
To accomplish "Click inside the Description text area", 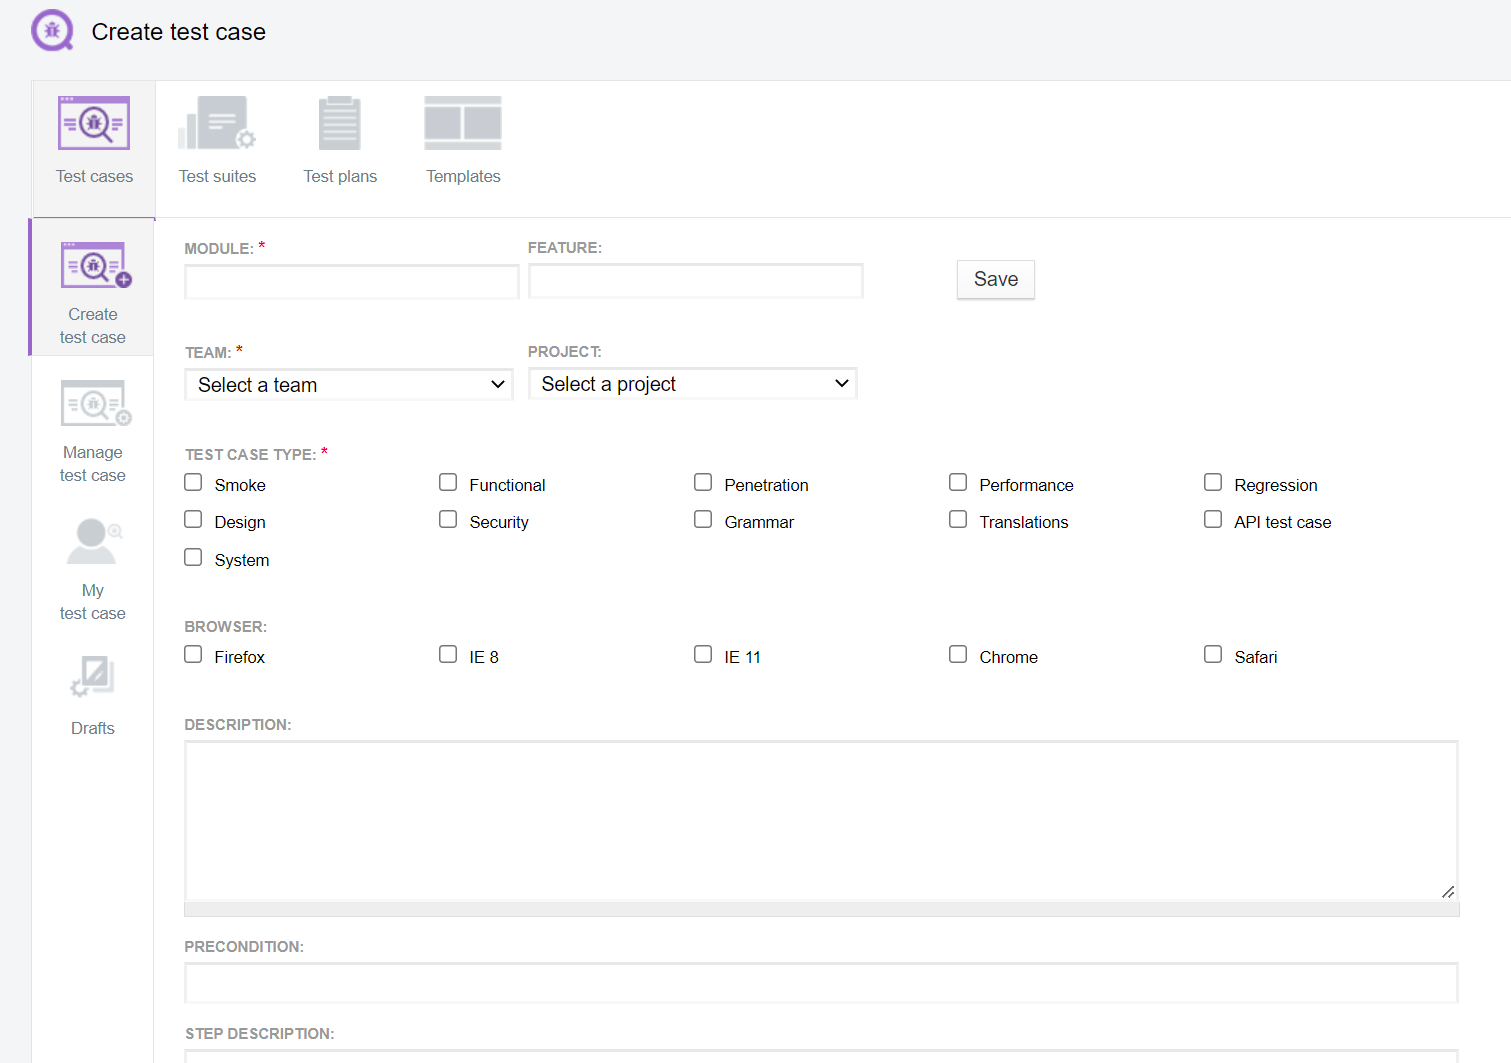I will (x=820, y=820).
